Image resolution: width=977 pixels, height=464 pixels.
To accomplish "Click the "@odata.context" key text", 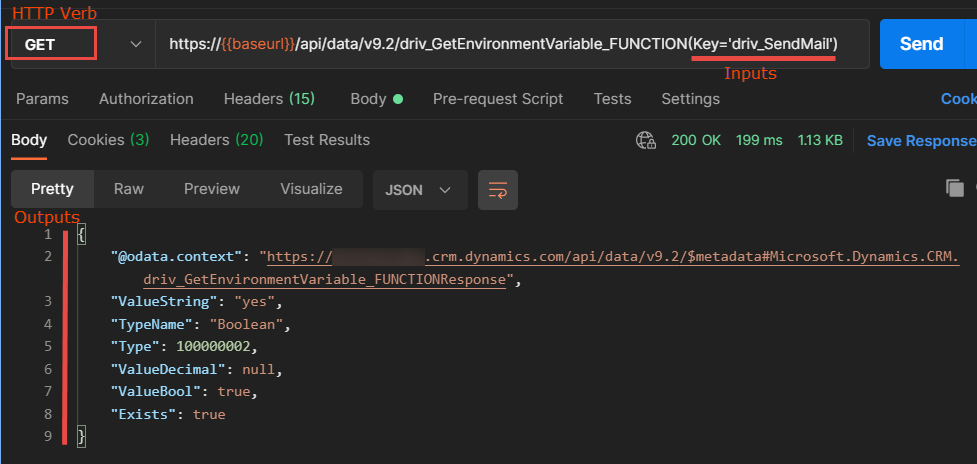I will (x=176, y=257).
